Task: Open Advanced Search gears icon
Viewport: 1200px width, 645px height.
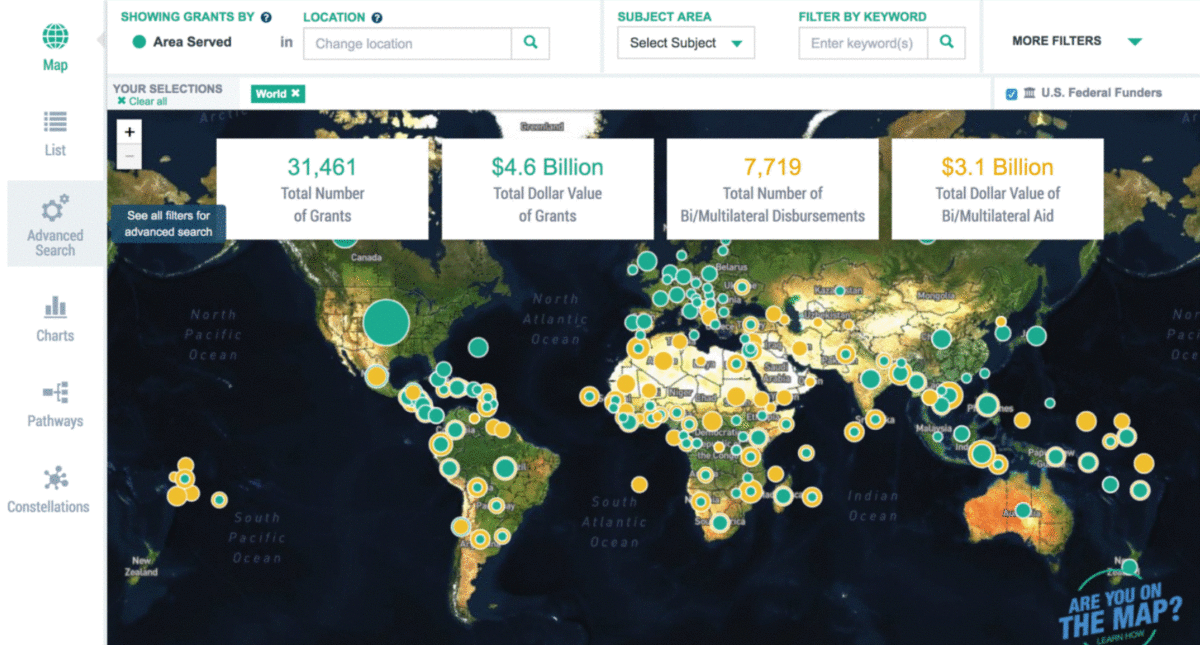Action: pos(55,209)
